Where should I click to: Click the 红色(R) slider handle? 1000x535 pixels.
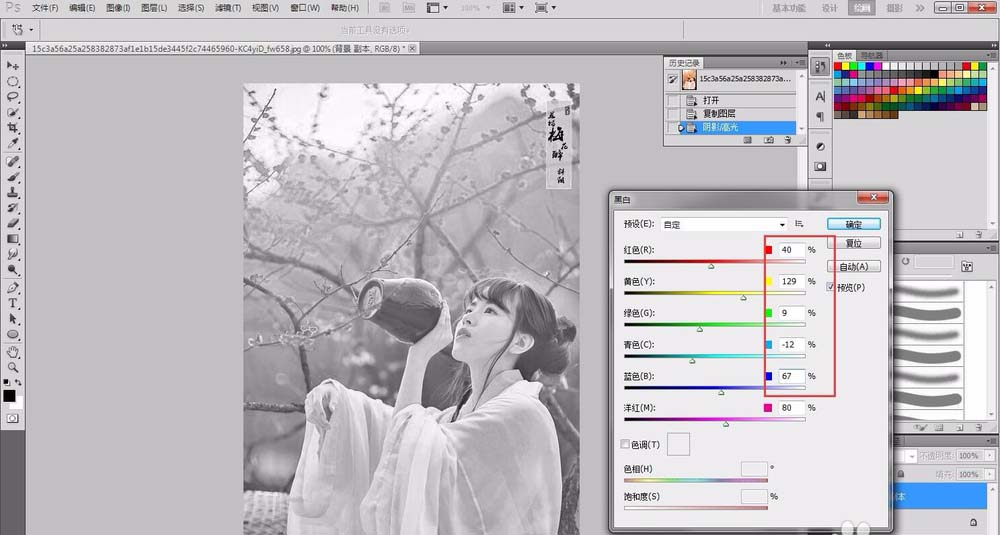pyautogui.click(x=711, y=267)
